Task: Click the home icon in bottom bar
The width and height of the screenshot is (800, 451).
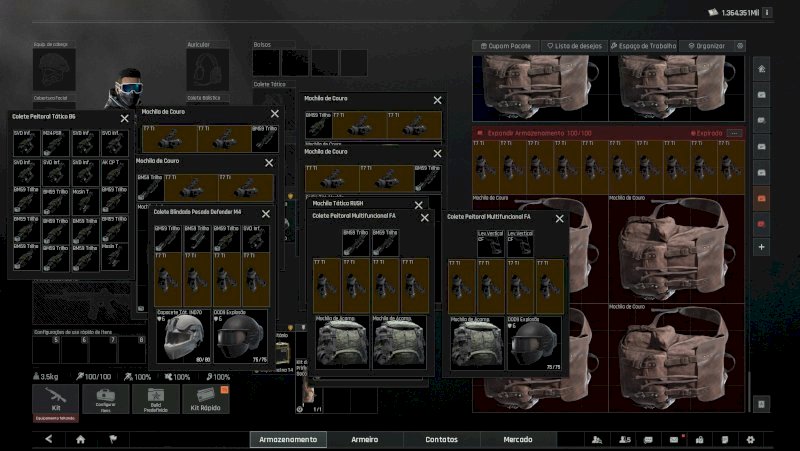Action: (80, 439)
